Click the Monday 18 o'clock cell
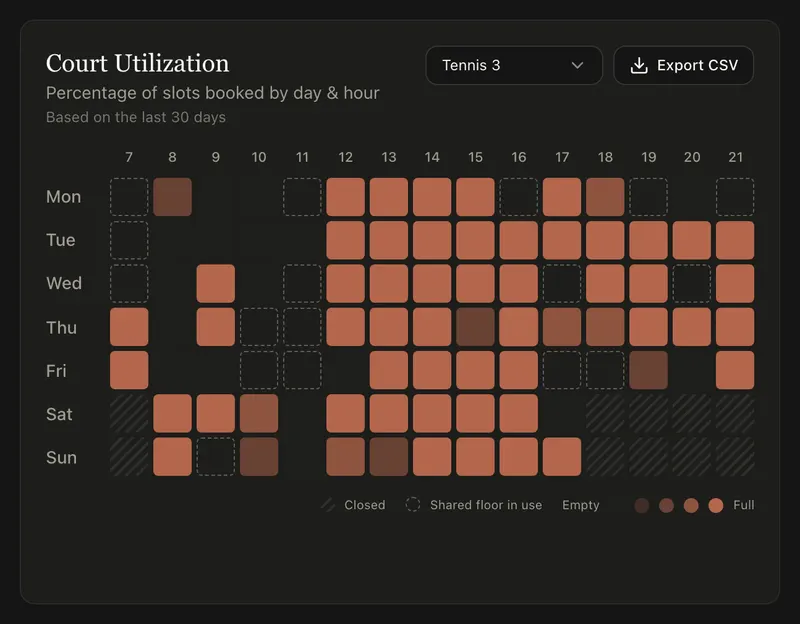 click(x=605, y=197)
